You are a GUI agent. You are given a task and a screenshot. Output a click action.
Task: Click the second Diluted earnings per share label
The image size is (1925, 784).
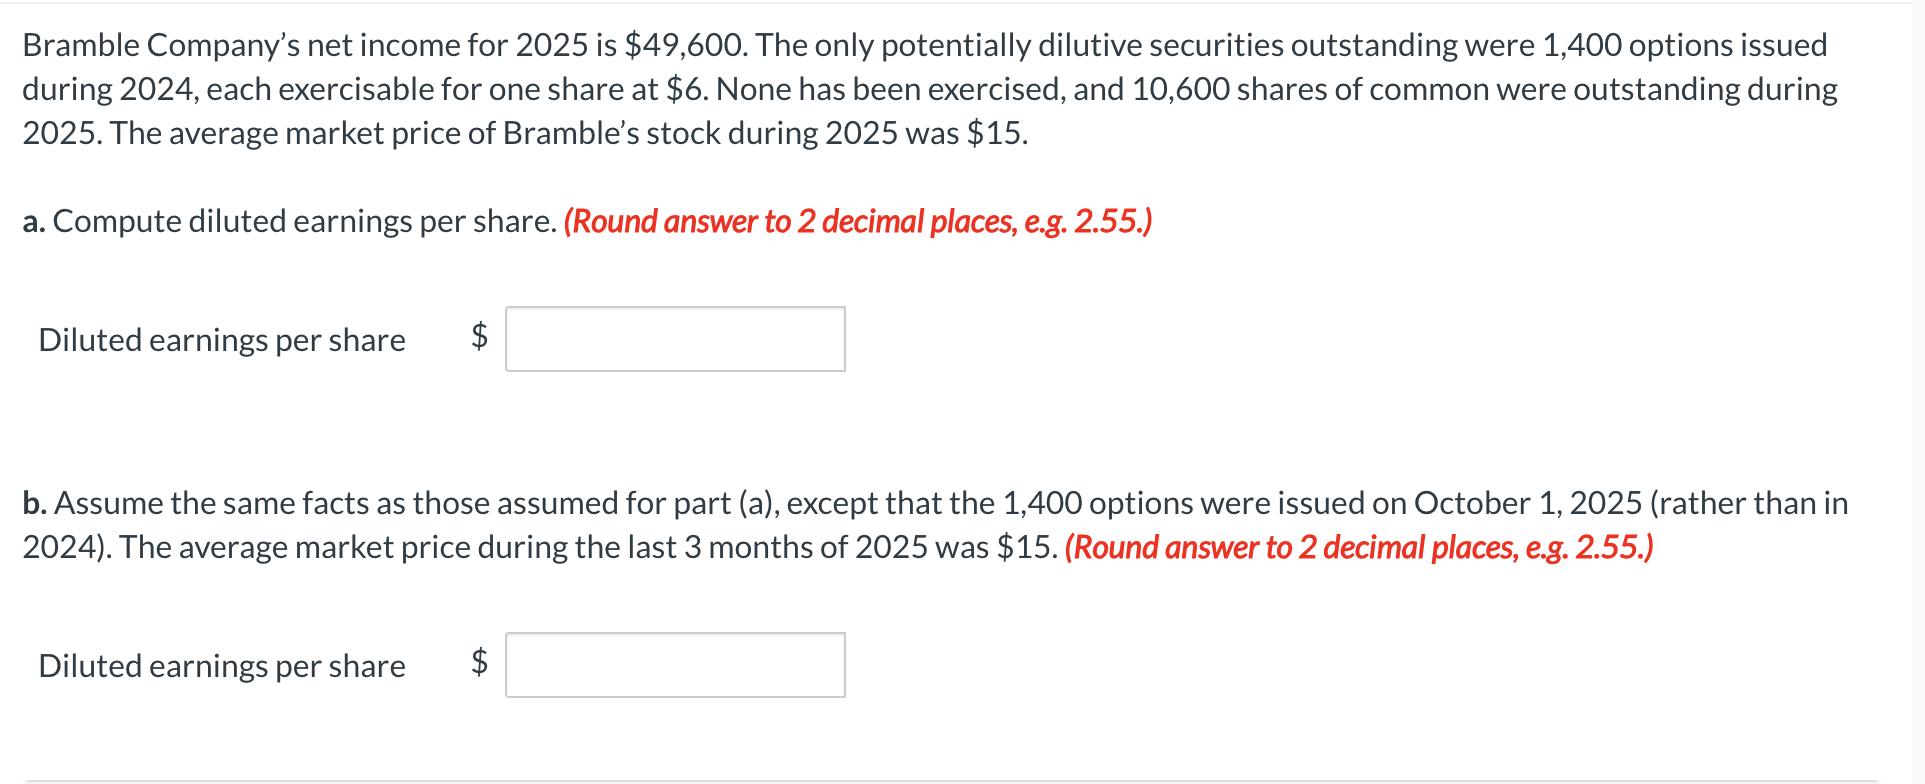pyautogui.click(x=221, y=664)
